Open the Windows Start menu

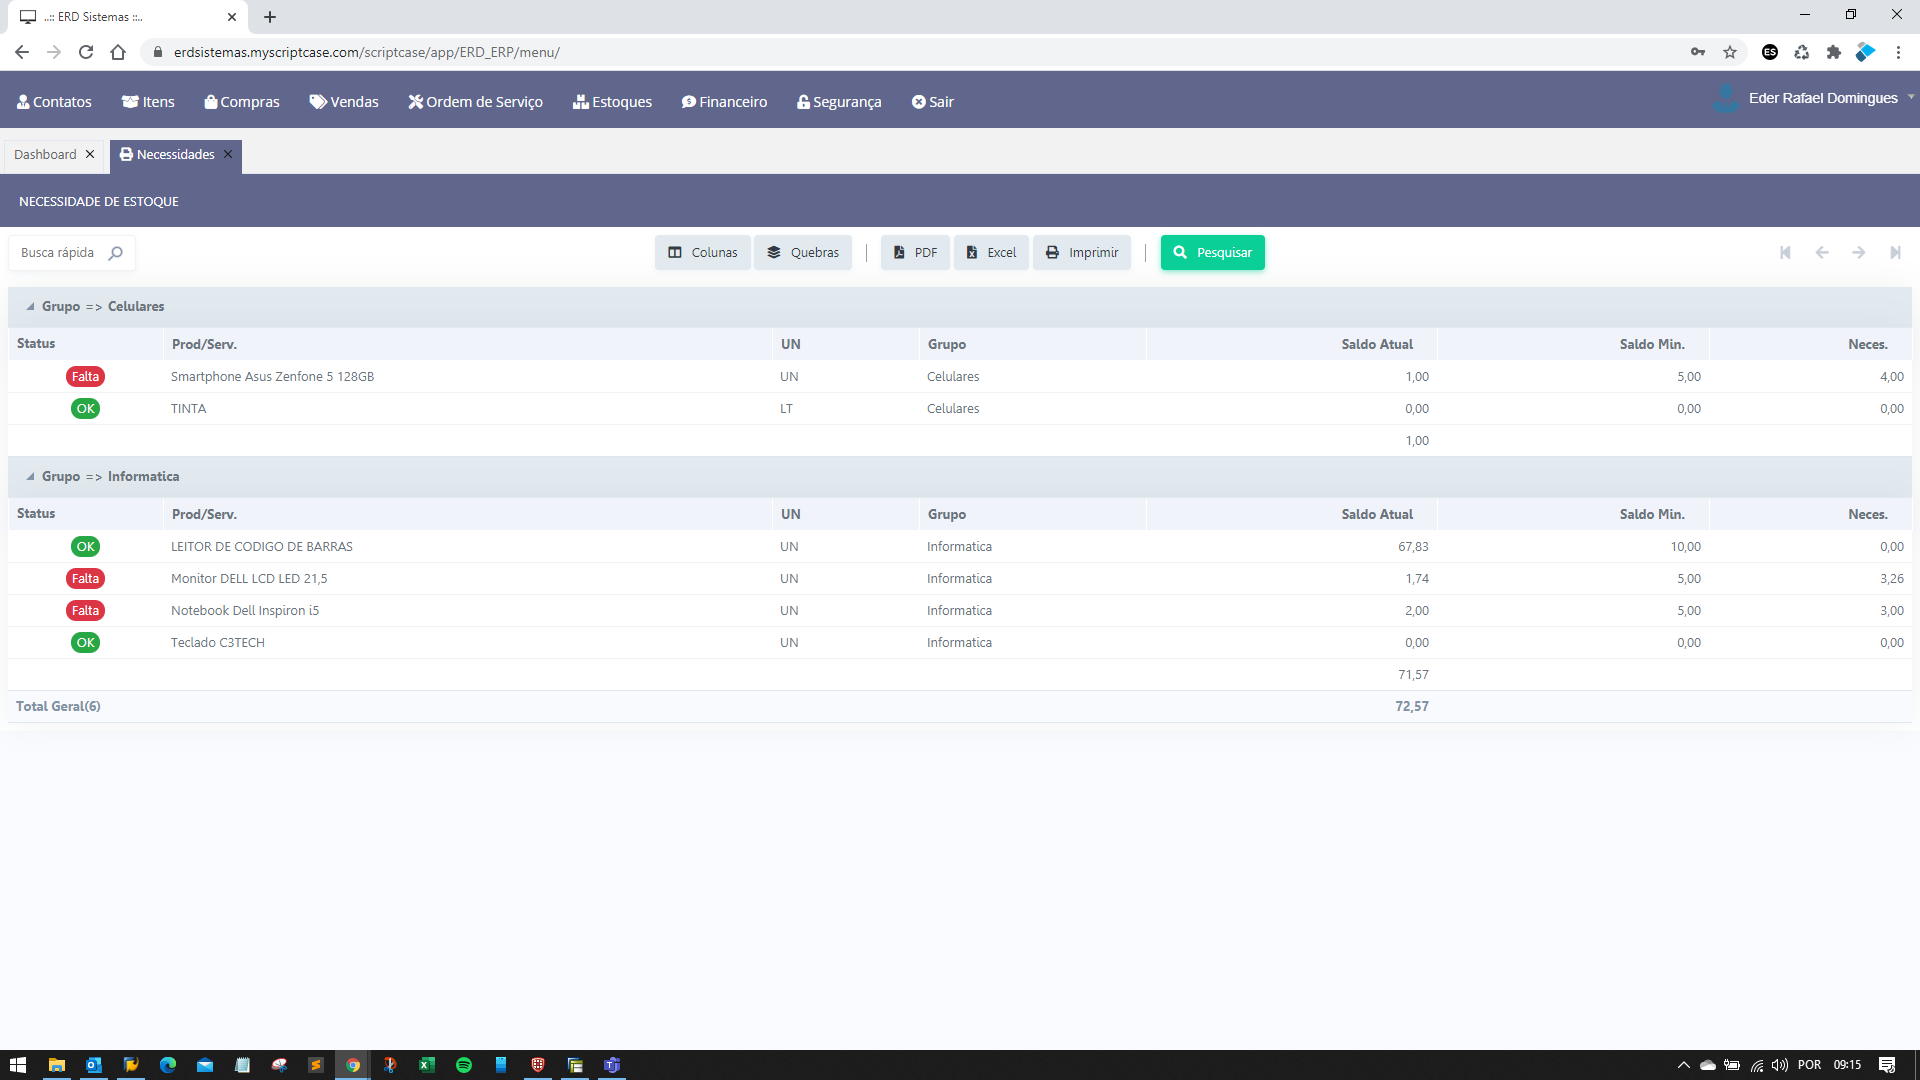pos(18,1065)
